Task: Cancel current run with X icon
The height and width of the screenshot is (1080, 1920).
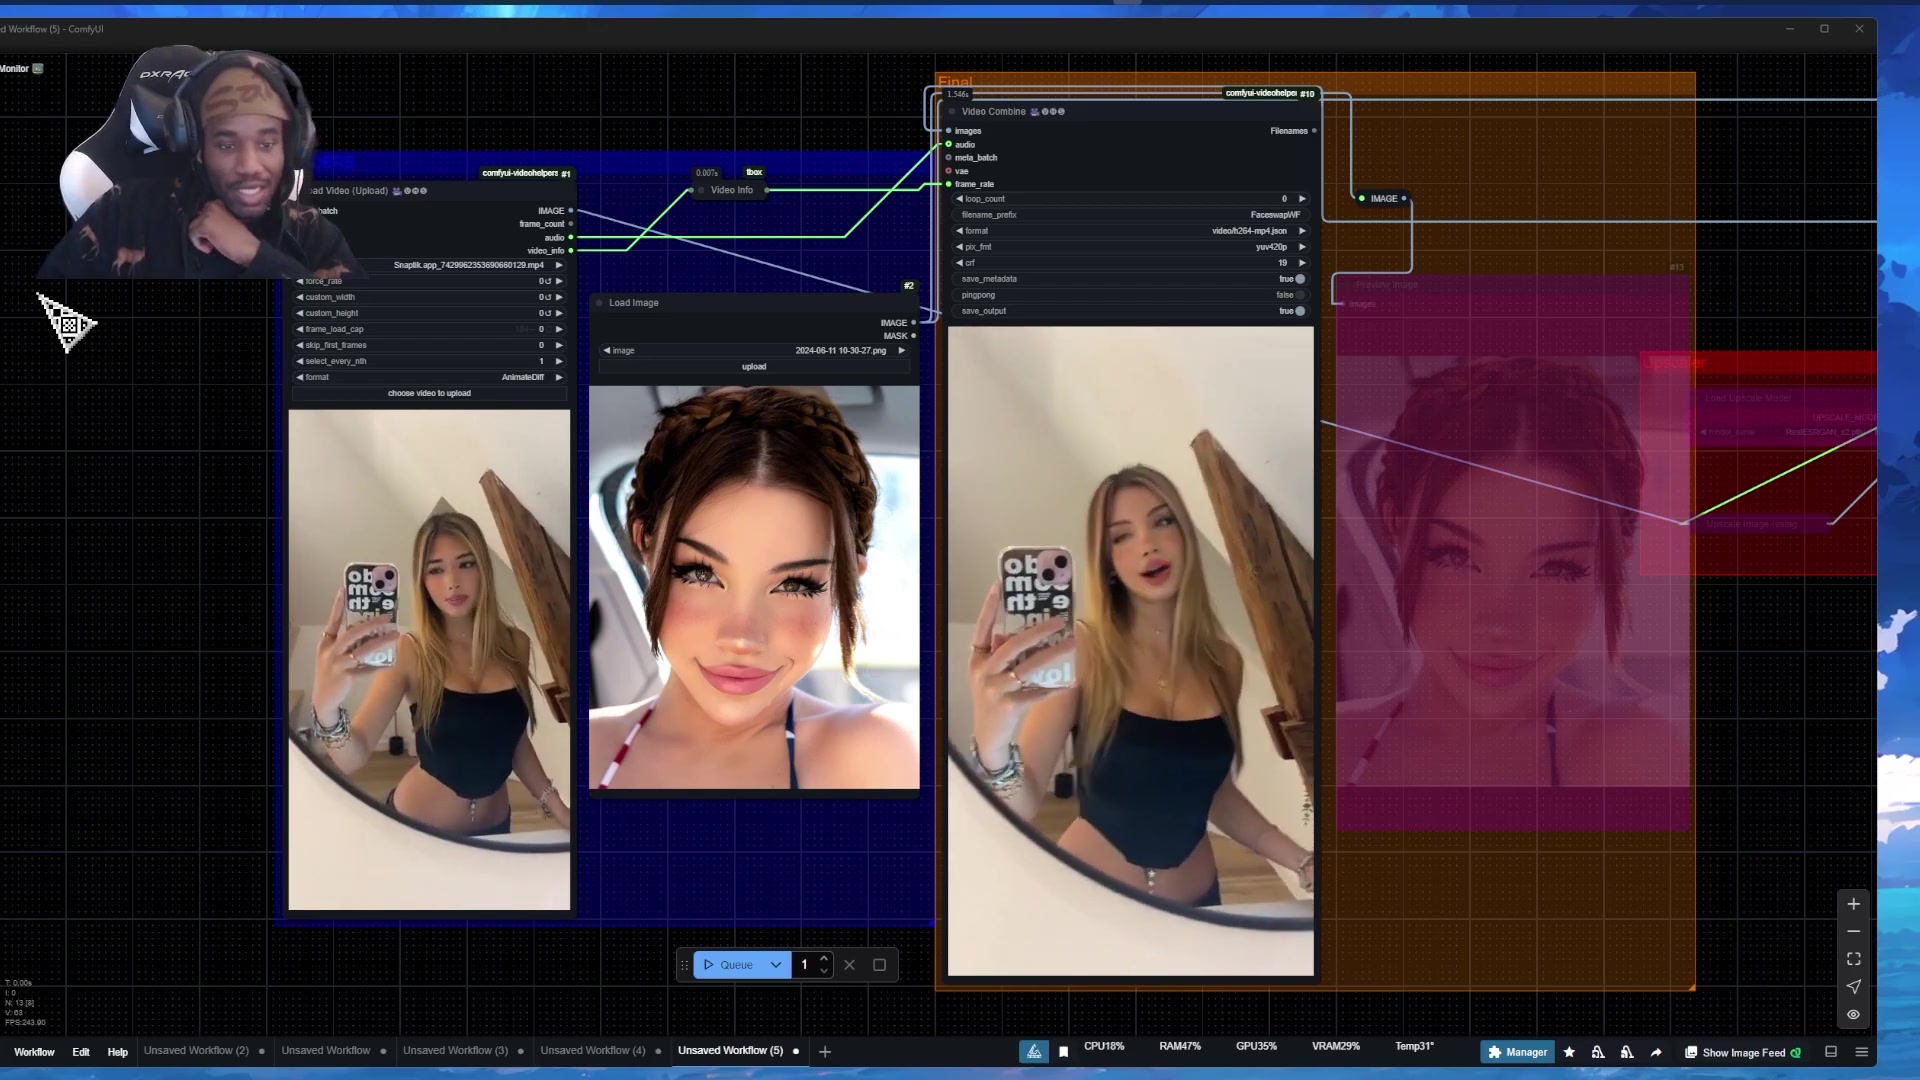Action: tap(850, 965)
